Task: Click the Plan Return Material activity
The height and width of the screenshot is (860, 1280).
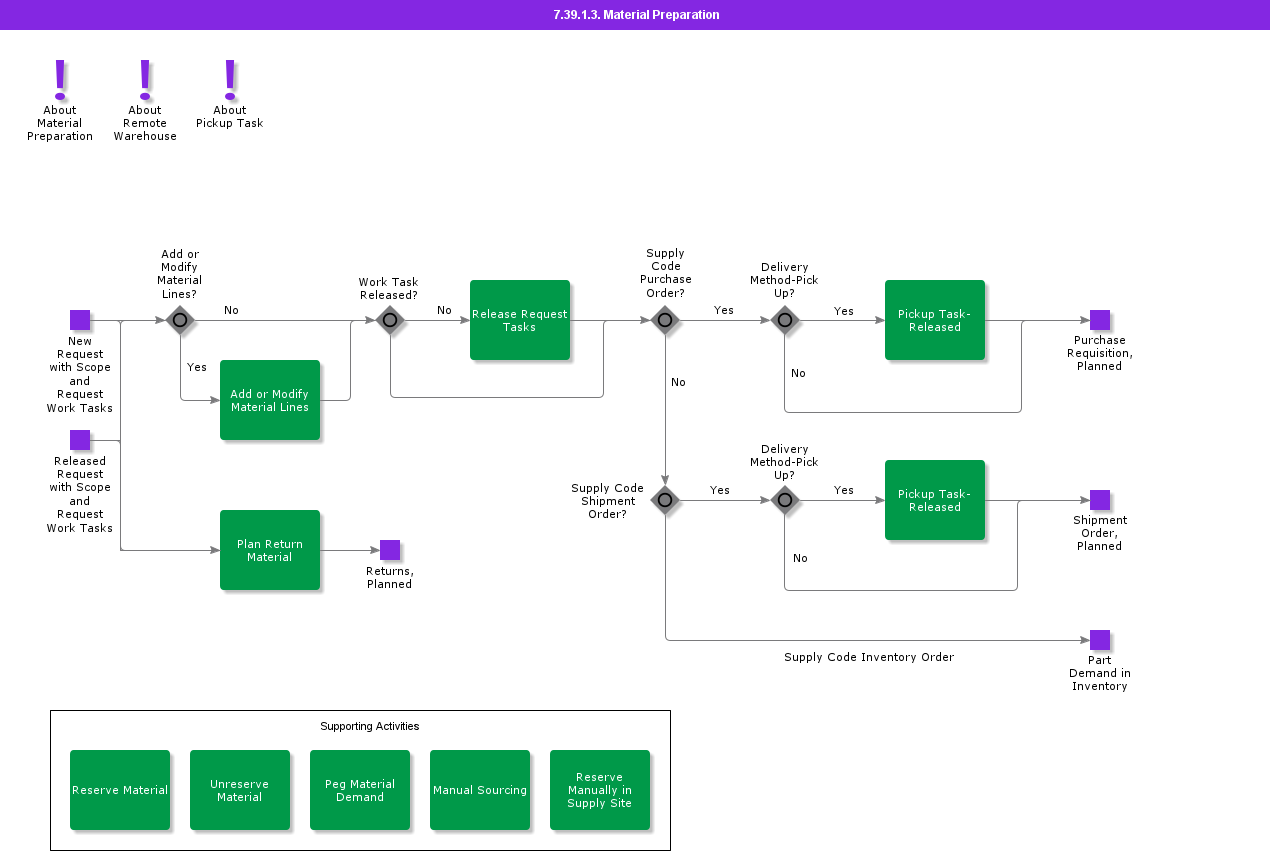Action: click(270, 550)
